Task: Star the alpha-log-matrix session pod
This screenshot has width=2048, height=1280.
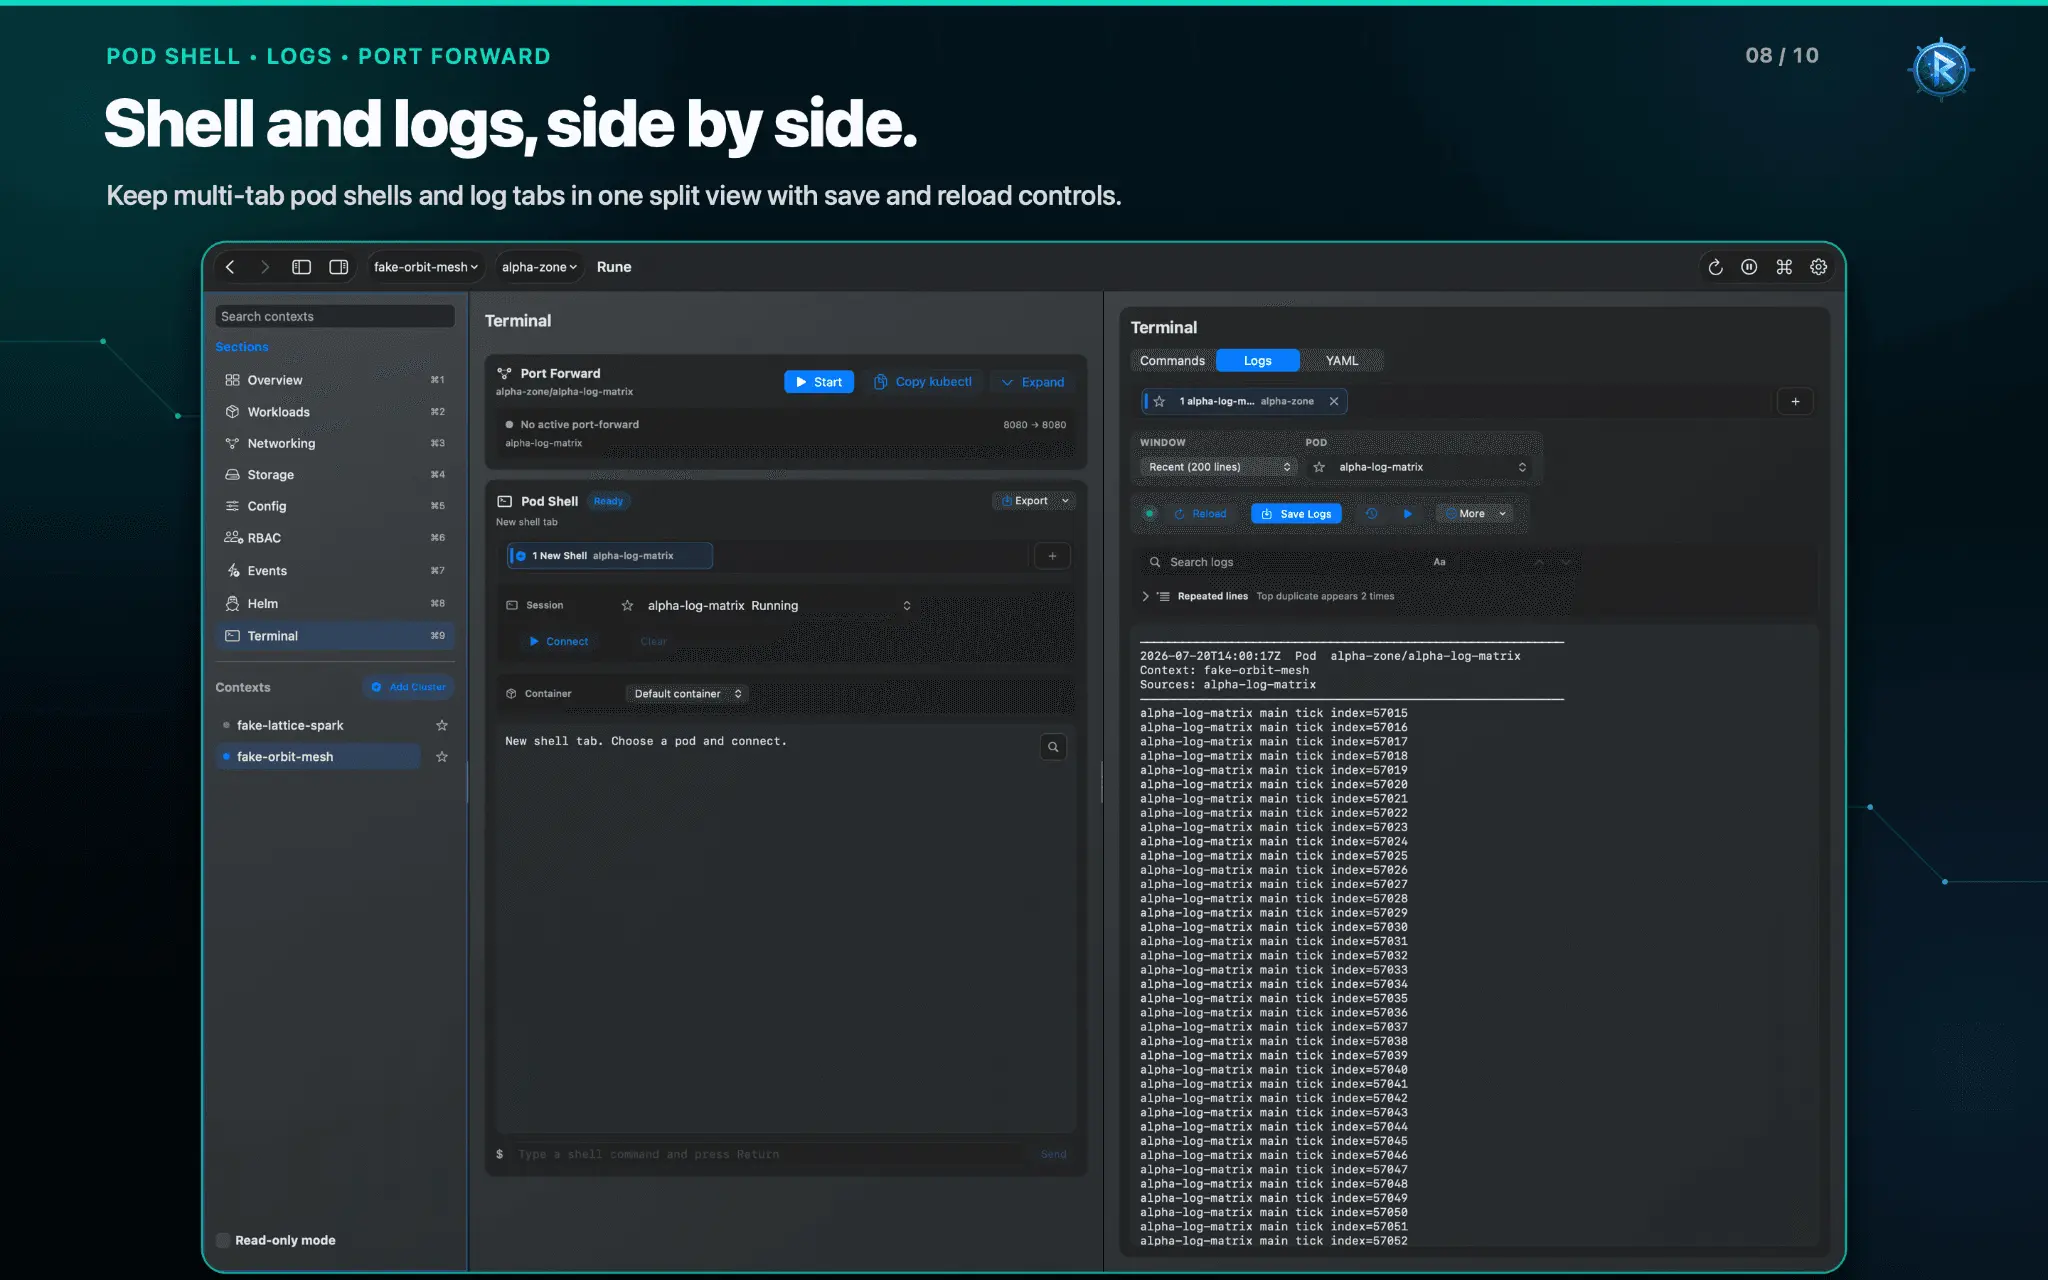Action: click(x=627, y=606)
